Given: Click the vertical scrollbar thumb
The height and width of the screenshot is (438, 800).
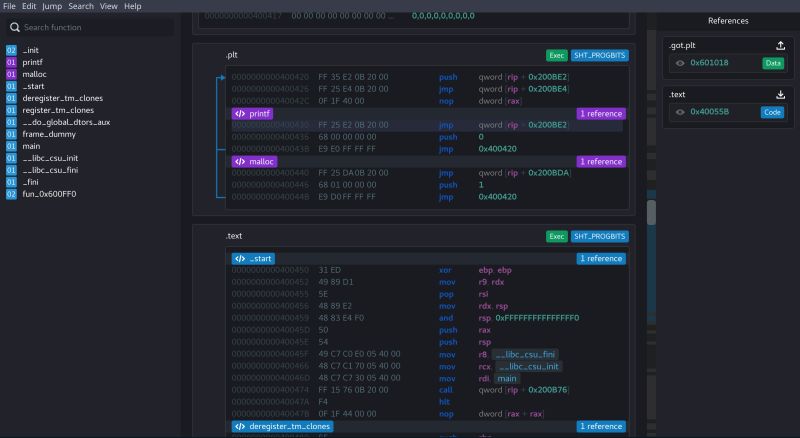Looking at the screenshot, I should (652, 212).
